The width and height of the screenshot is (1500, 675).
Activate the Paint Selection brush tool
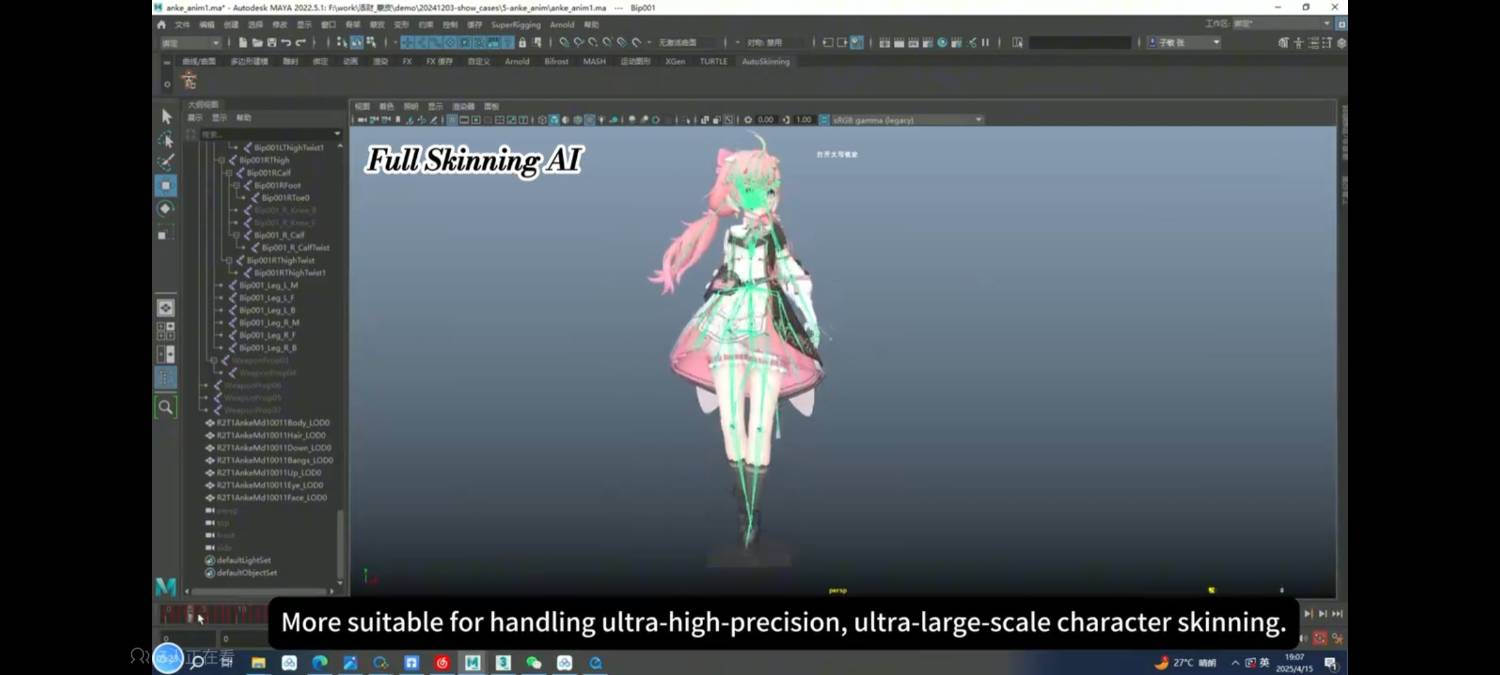coord(166,162)
